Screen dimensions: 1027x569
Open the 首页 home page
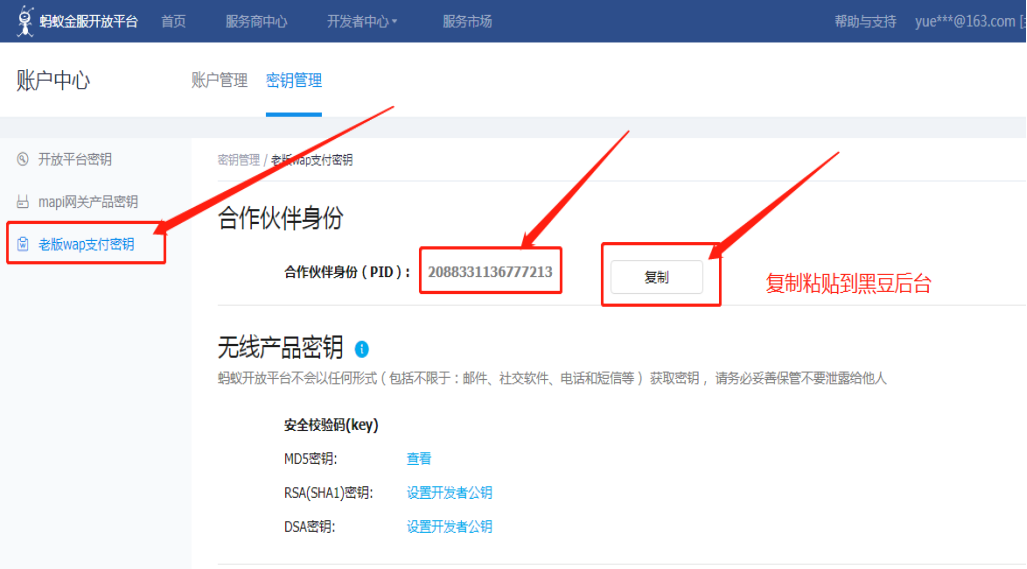[174, 22]
